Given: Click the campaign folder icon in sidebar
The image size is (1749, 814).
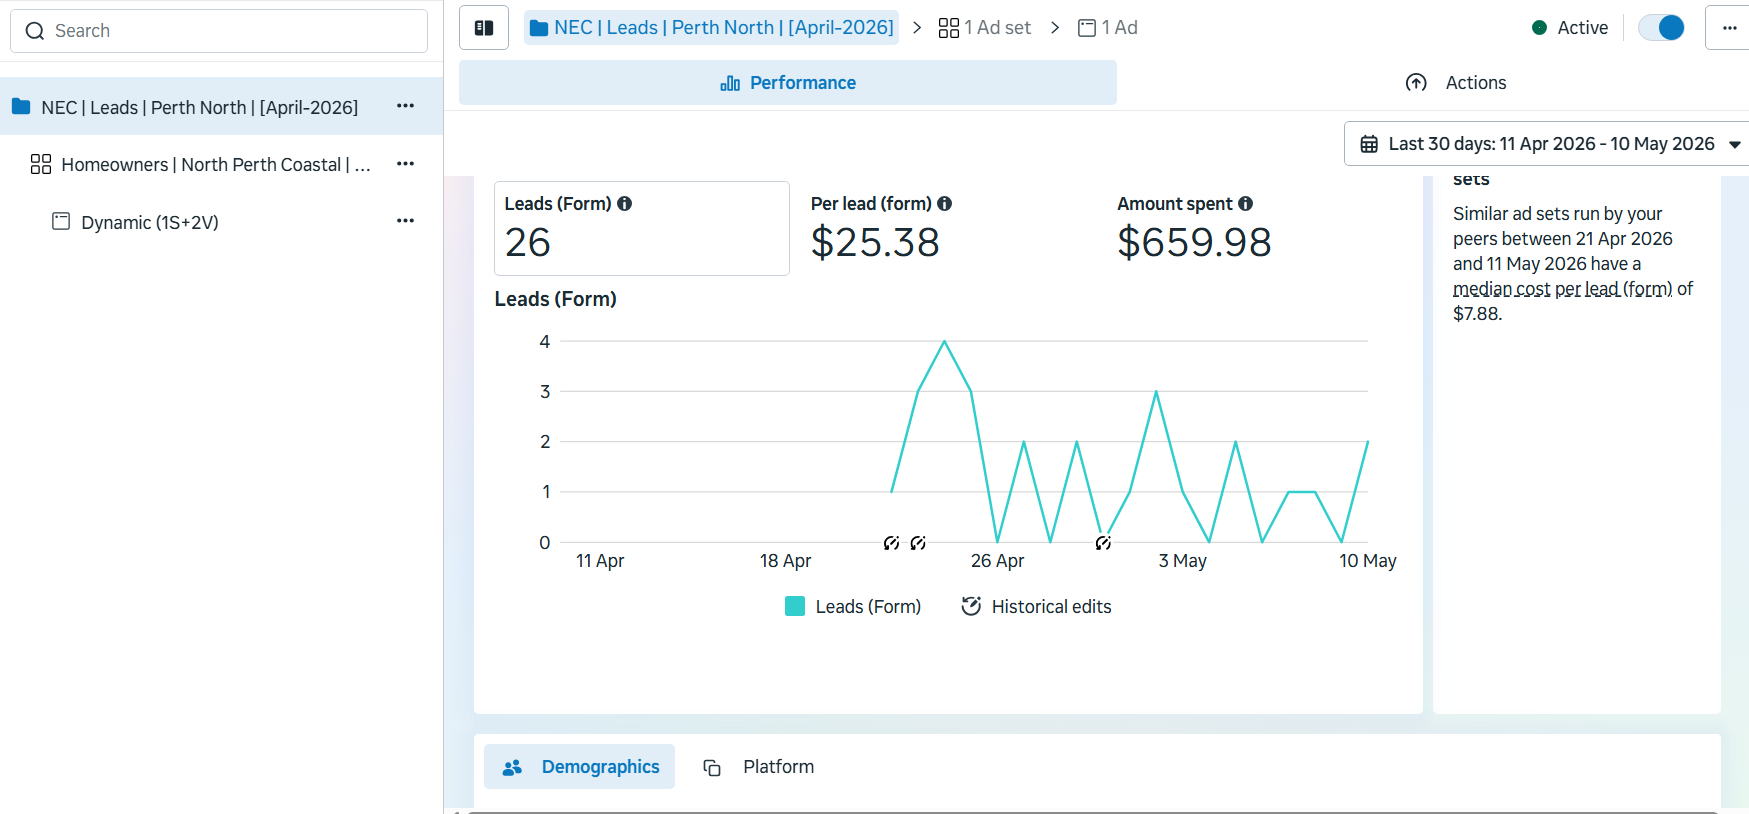Looking at the screenshot, I should click(x=21, y=106).
